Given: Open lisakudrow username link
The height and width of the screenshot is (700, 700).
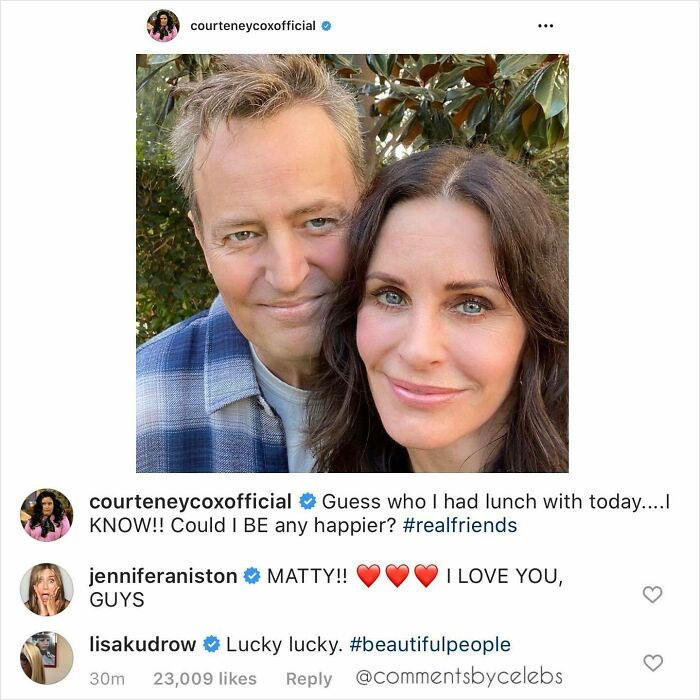Looking at the screenshot, I should click(x=142, y=644).
